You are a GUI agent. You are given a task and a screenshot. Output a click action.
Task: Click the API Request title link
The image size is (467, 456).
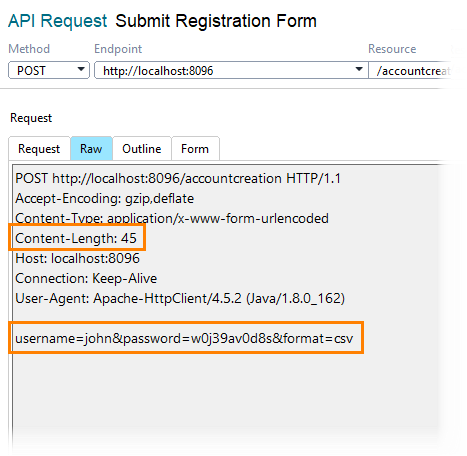pos(57,21)
